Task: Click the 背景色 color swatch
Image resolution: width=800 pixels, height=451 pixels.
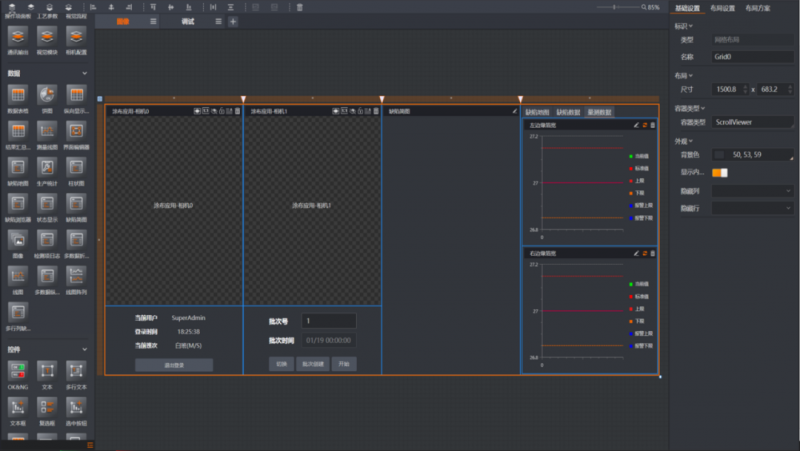Action: pos(719,155)
